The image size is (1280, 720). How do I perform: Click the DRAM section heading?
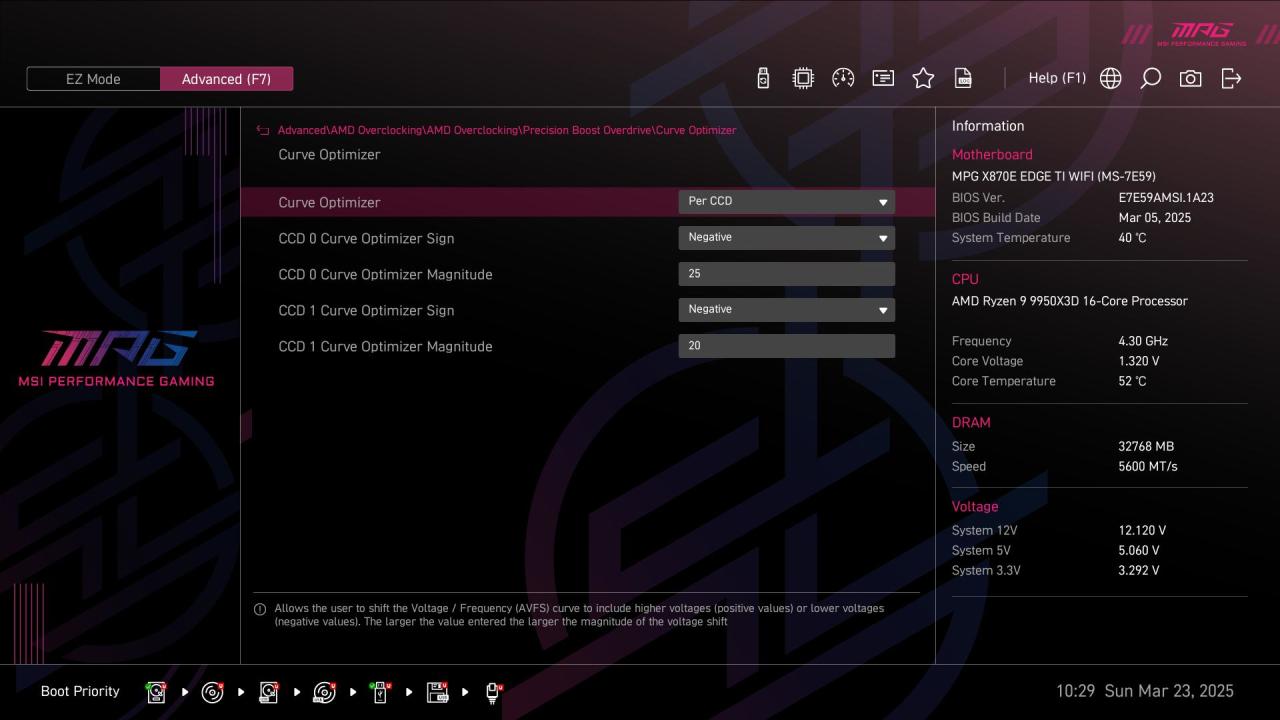[971, 422]
